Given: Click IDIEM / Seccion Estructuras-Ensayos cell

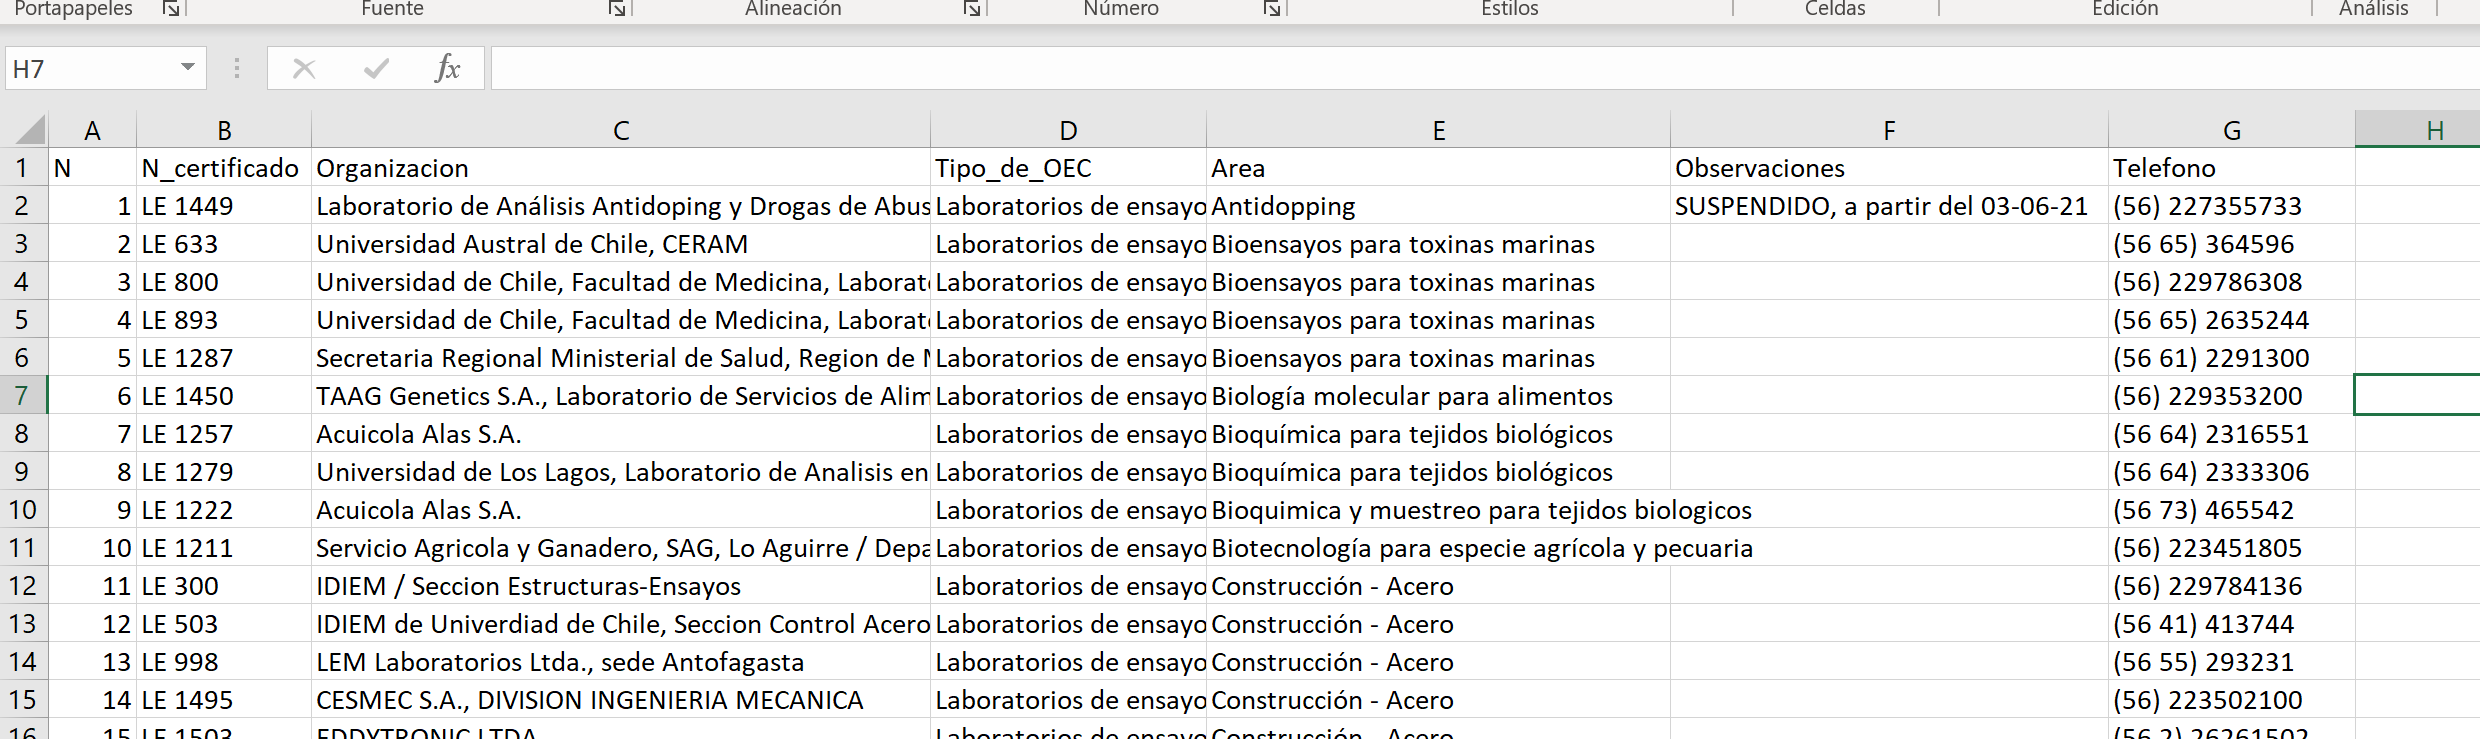Looking at the screenshot, I should click(x=621, y=586).
